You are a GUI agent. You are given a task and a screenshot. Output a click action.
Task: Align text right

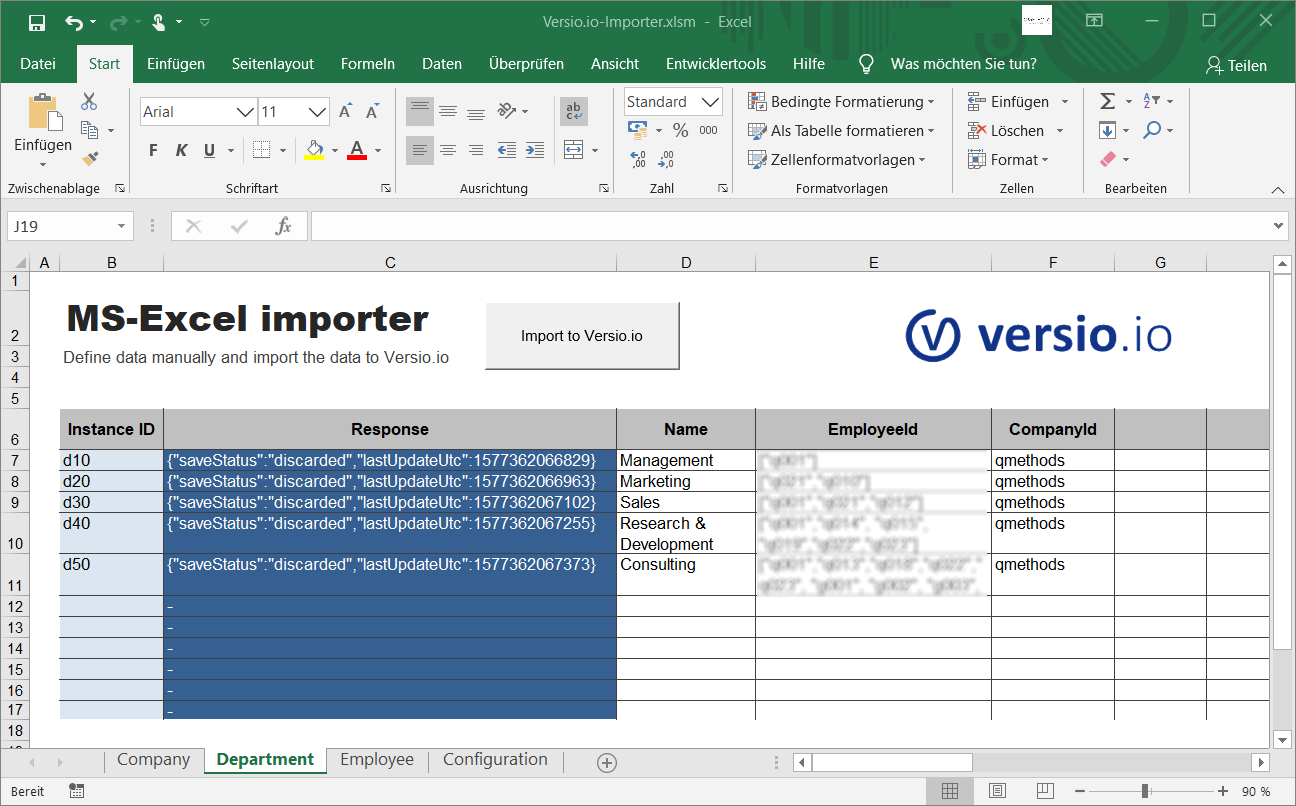coord(476,150)
